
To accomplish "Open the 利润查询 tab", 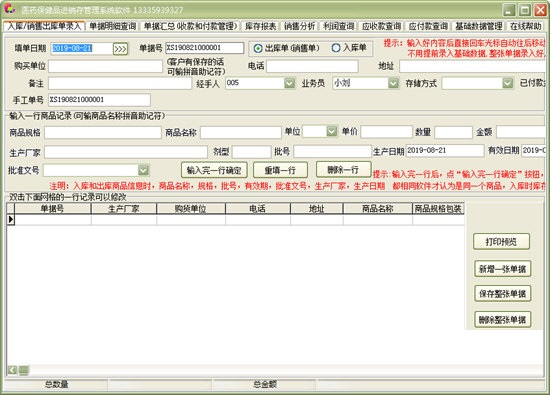I will tap(338, 26).
